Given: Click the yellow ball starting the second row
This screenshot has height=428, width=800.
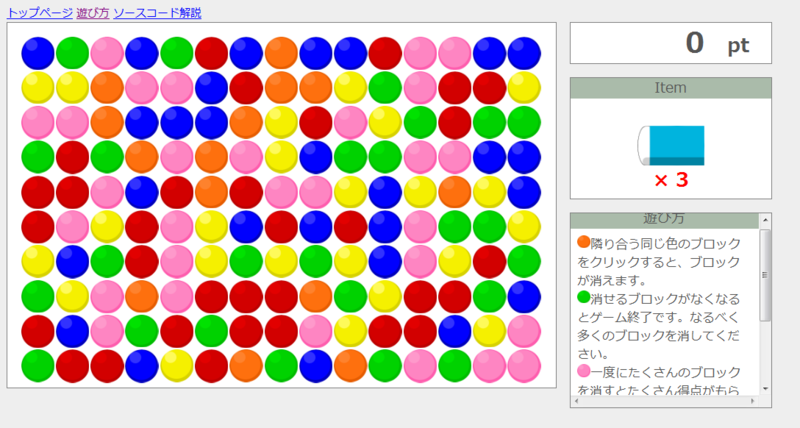Looking at the screenshot, I should pos(38,88).
